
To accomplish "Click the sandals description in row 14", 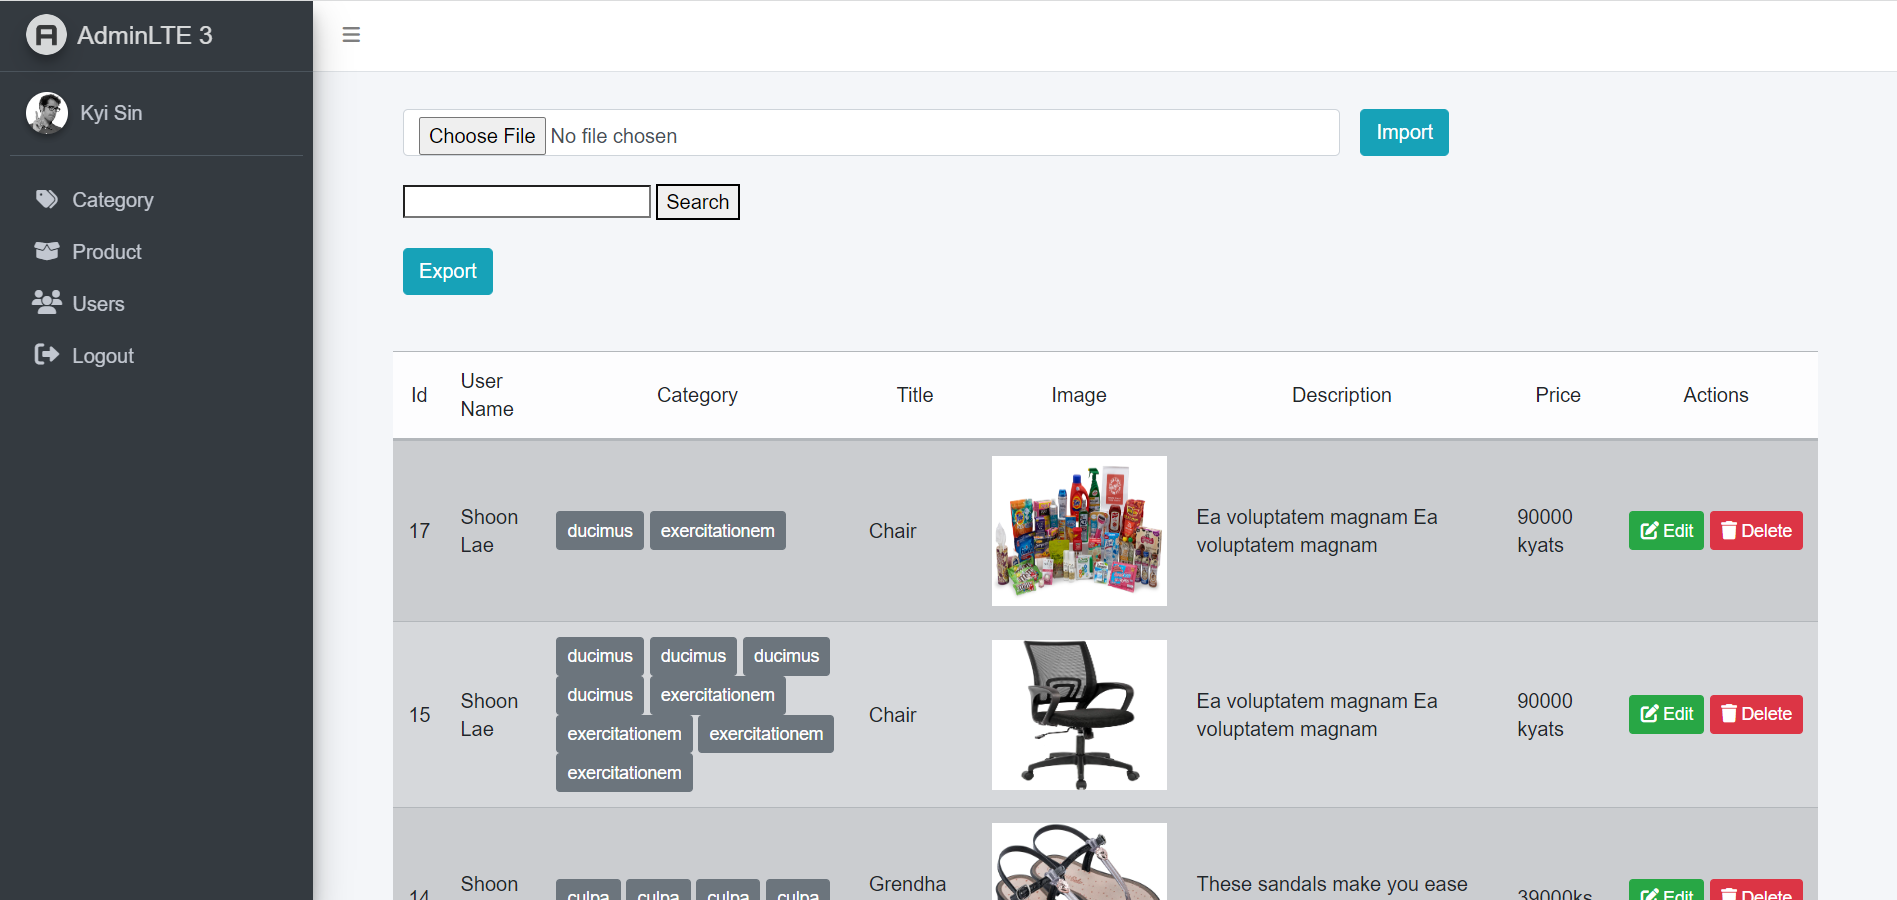I will coord(1332,884).
